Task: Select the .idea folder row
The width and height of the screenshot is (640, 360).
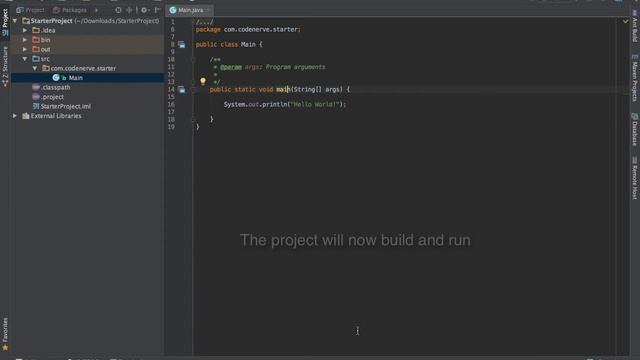Action: click(x=88, y=30)
